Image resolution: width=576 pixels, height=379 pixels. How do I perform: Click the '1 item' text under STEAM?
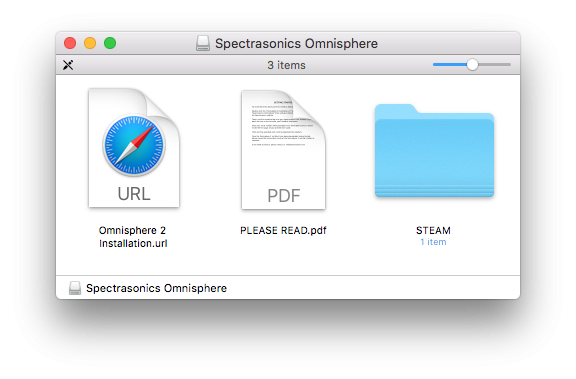click(433, 242)
